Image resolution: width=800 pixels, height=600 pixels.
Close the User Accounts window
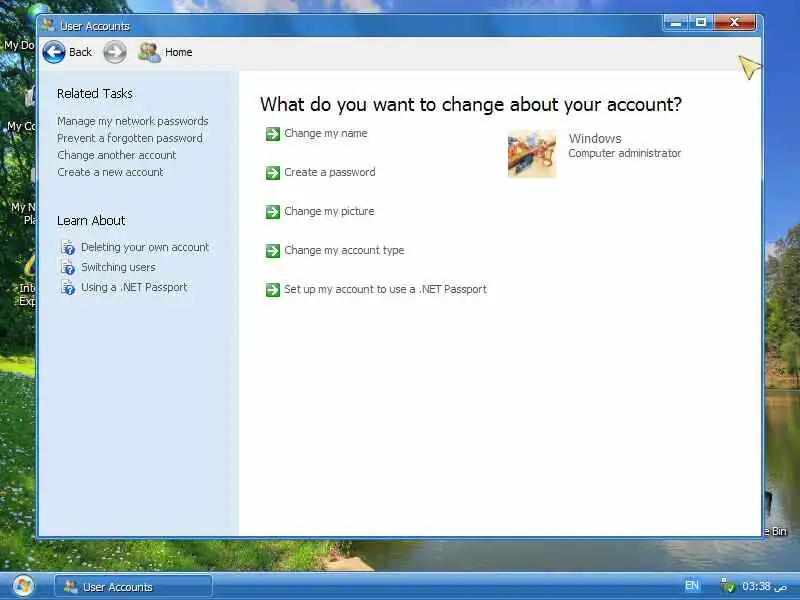(x=734, y=22)
